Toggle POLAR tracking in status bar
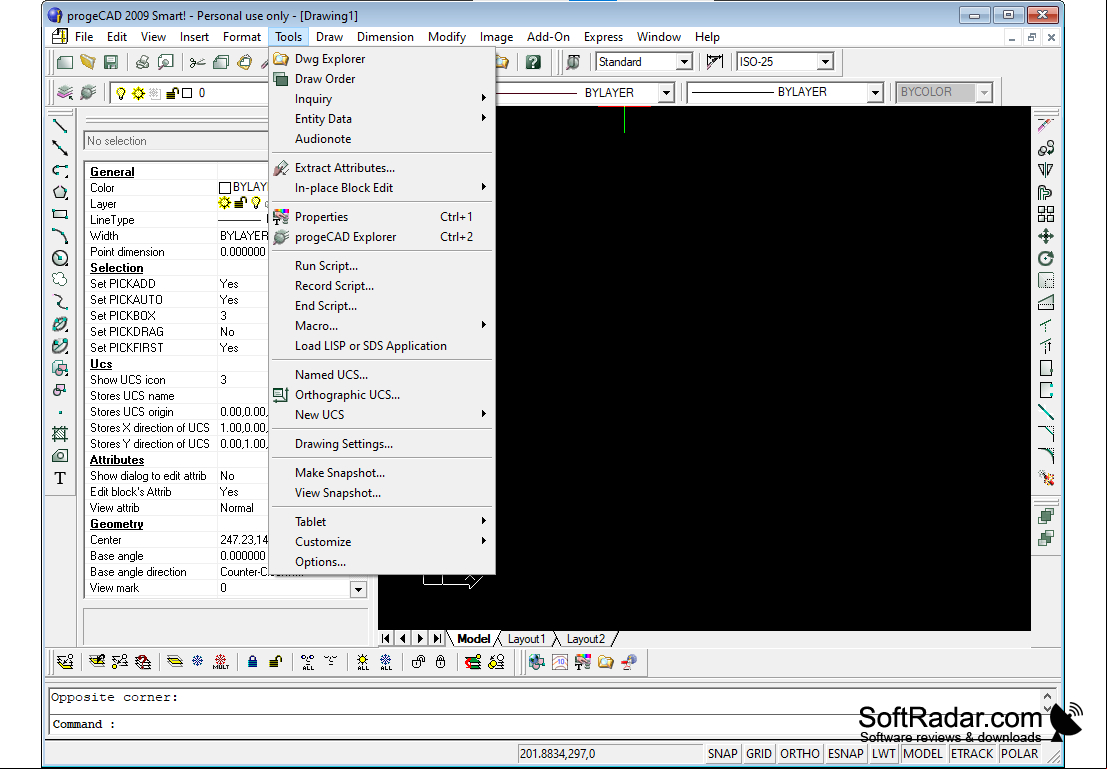This screenshot has height=769, width=1107. [1019, 753]
